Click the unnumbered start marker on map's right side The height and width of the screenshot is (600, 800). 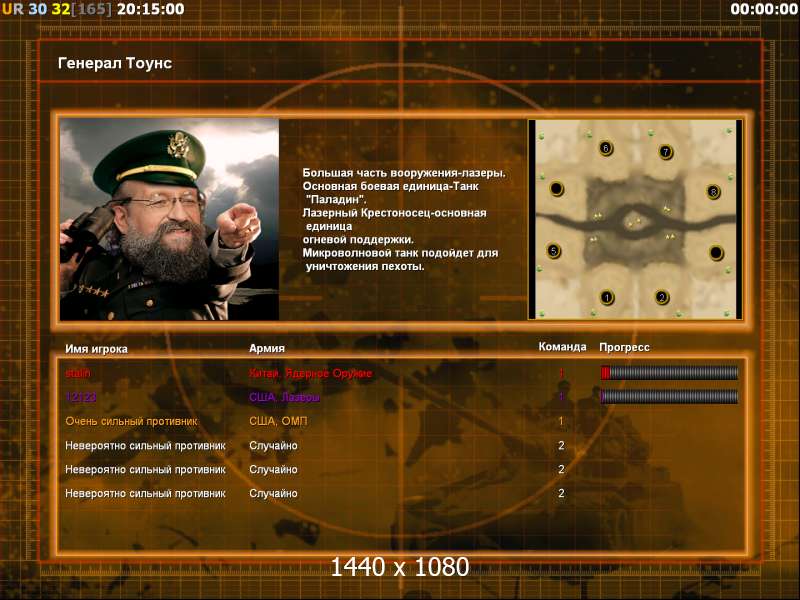[x=716, y=253]
